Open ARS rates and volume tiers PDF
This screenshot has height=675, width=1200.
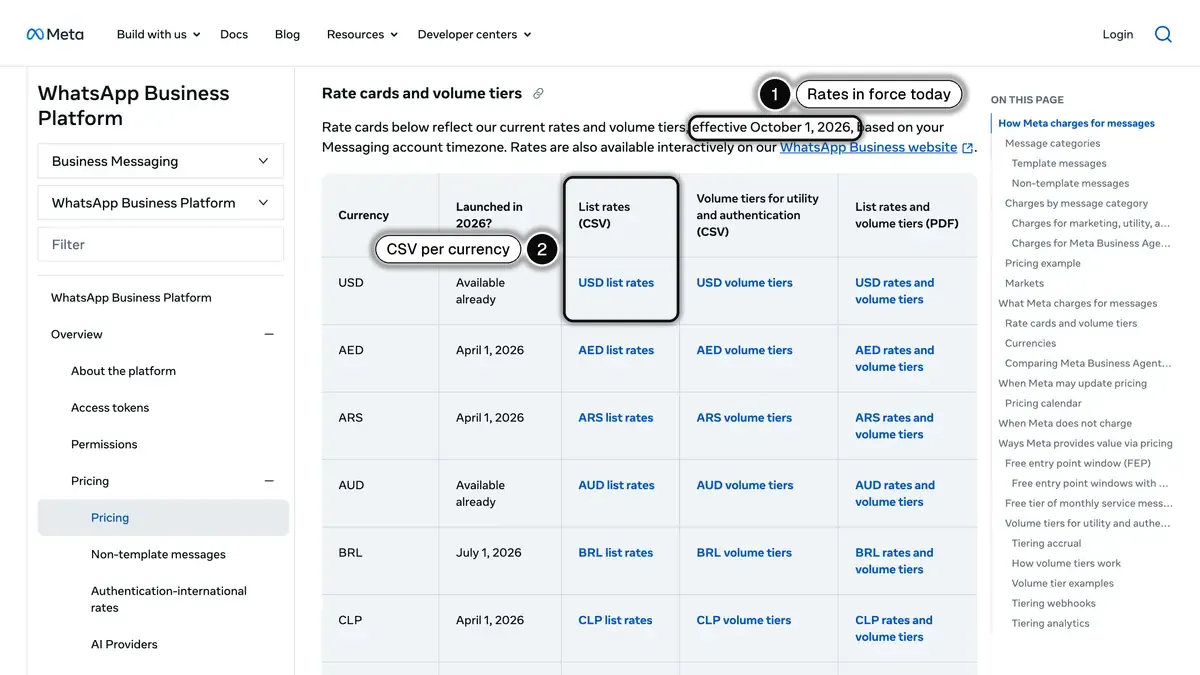tap(894, 426)
